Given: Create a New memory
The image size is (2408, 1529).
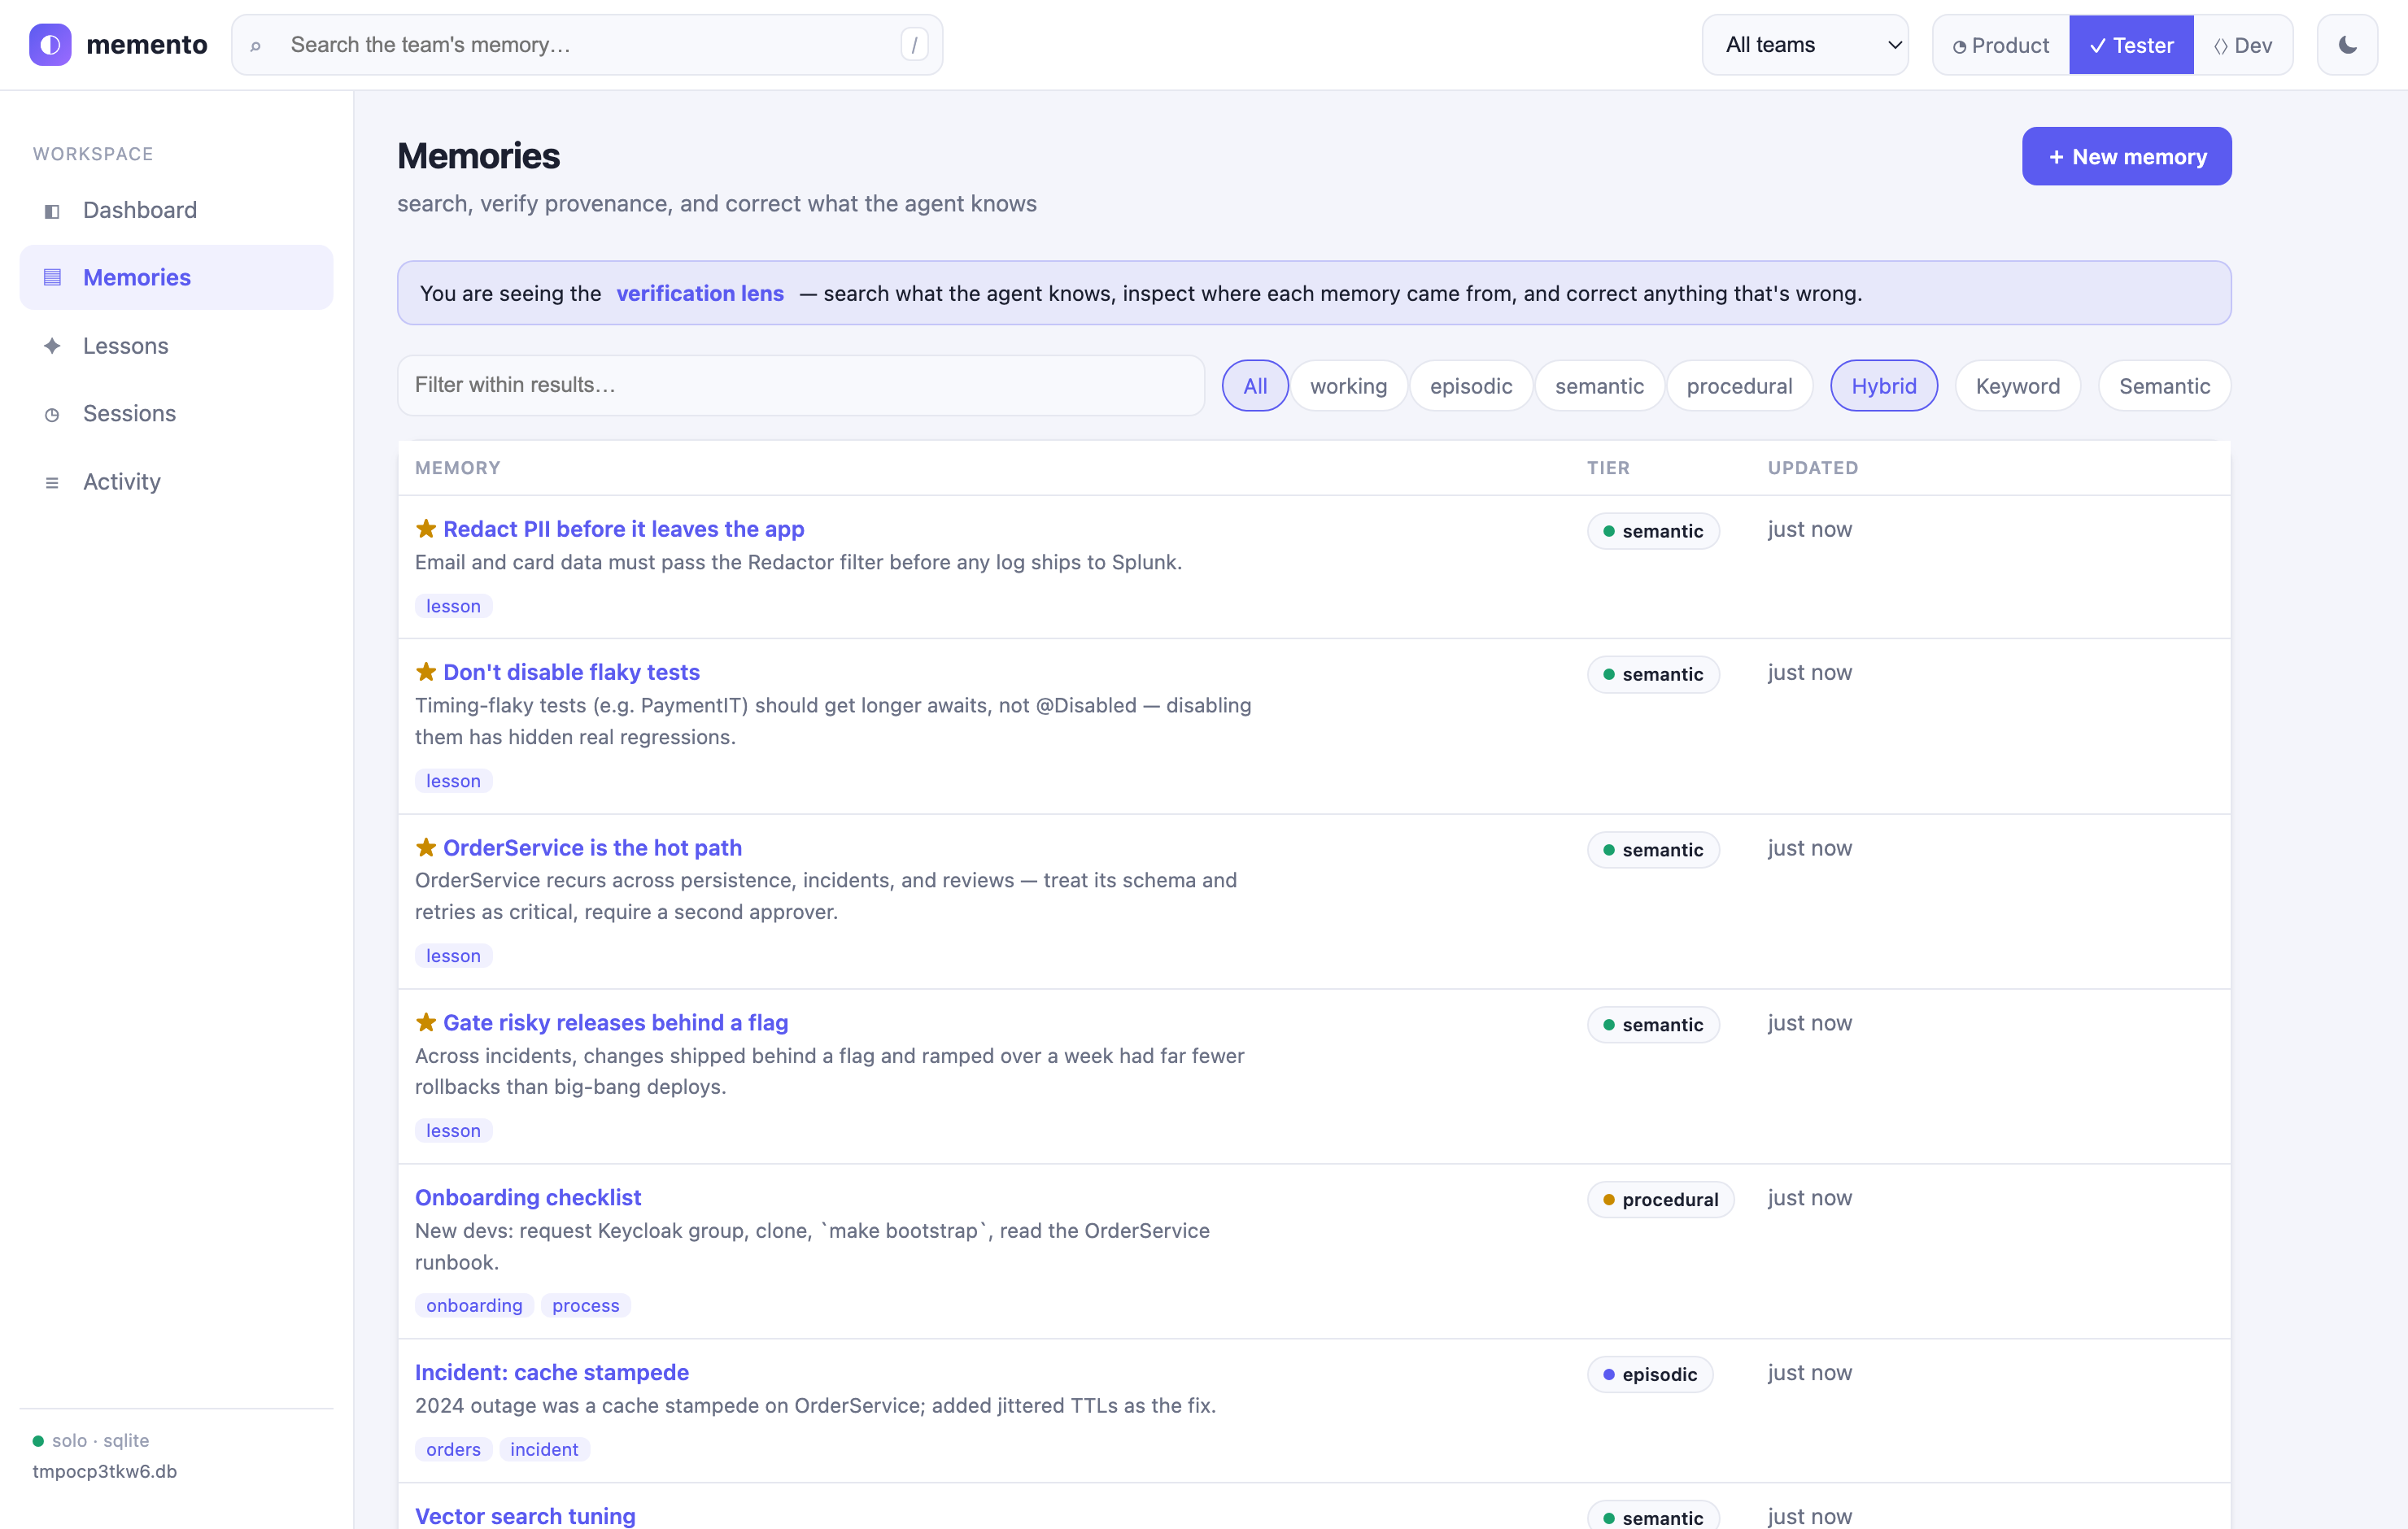Looking at the screenshot, I should 2126,156.
